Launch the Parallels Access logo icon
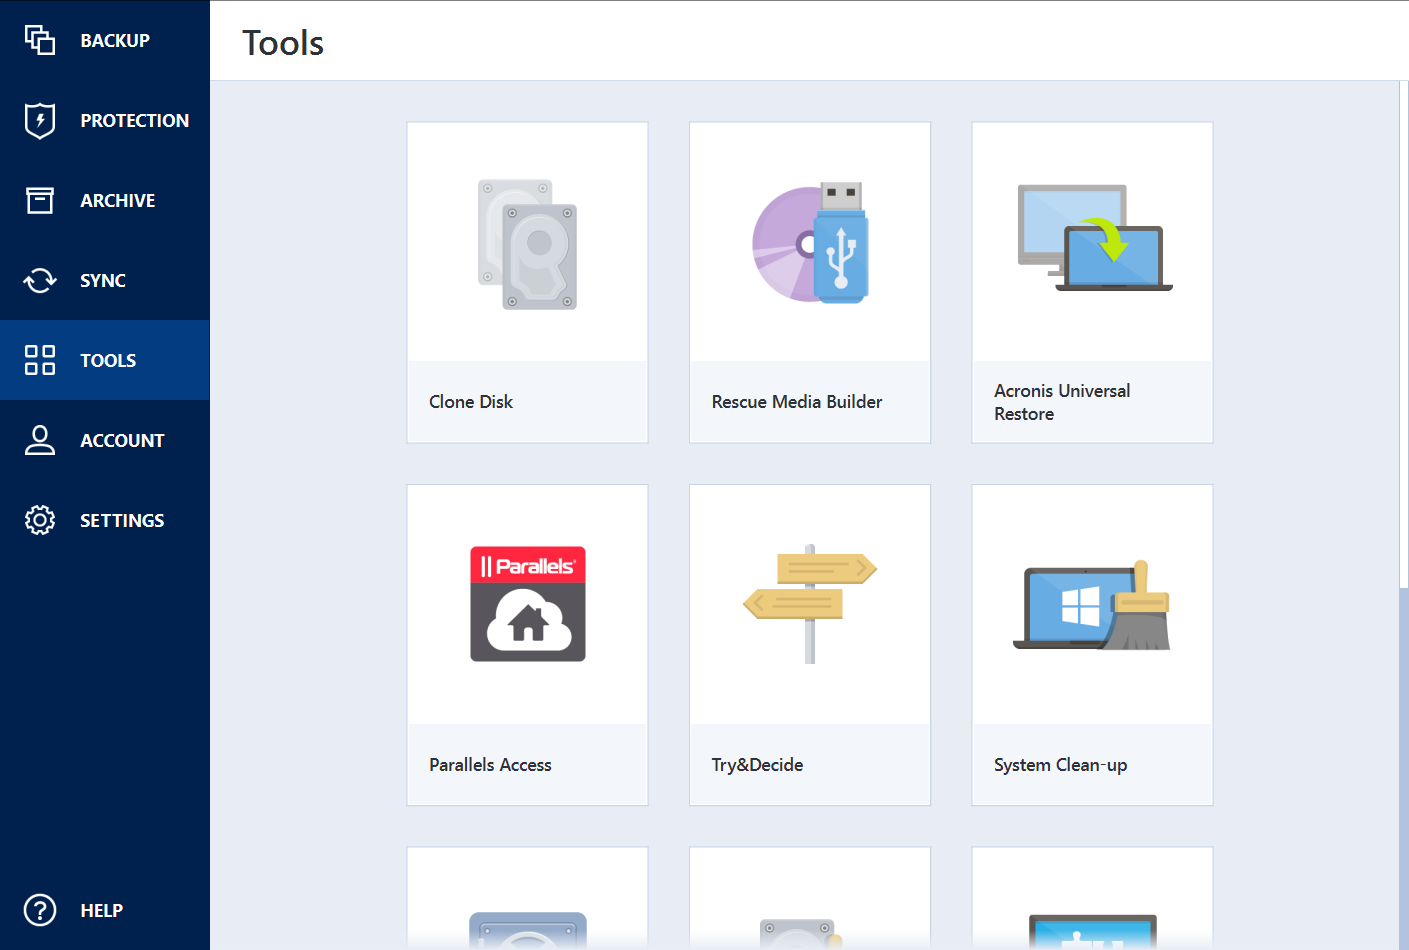 point(528,604)
